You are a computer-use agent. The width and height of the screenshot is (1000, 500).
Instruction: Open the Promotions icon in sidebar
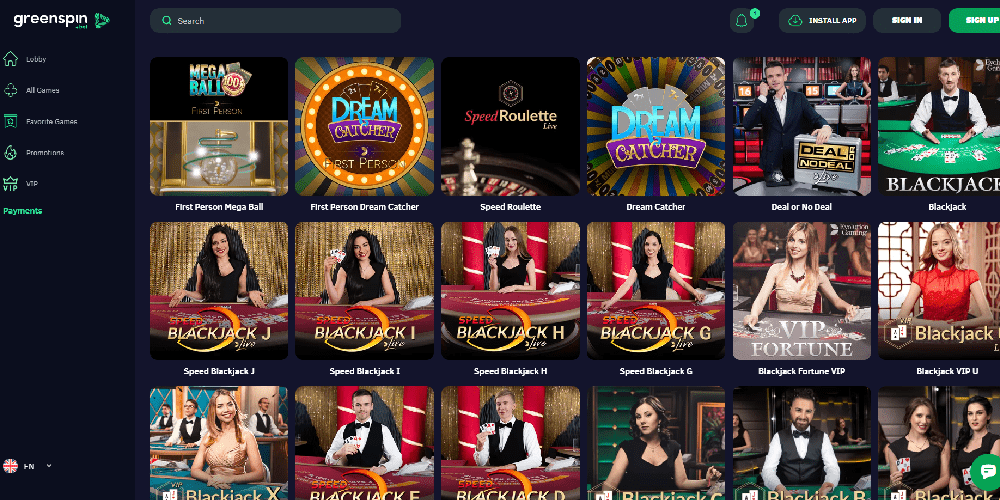click(10, 152)
